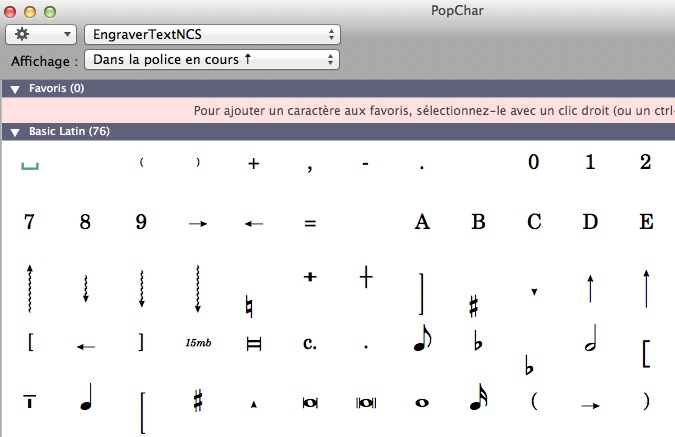Close the PopChar window
Viewport: 675px width, 437px height.
[12, 11]
